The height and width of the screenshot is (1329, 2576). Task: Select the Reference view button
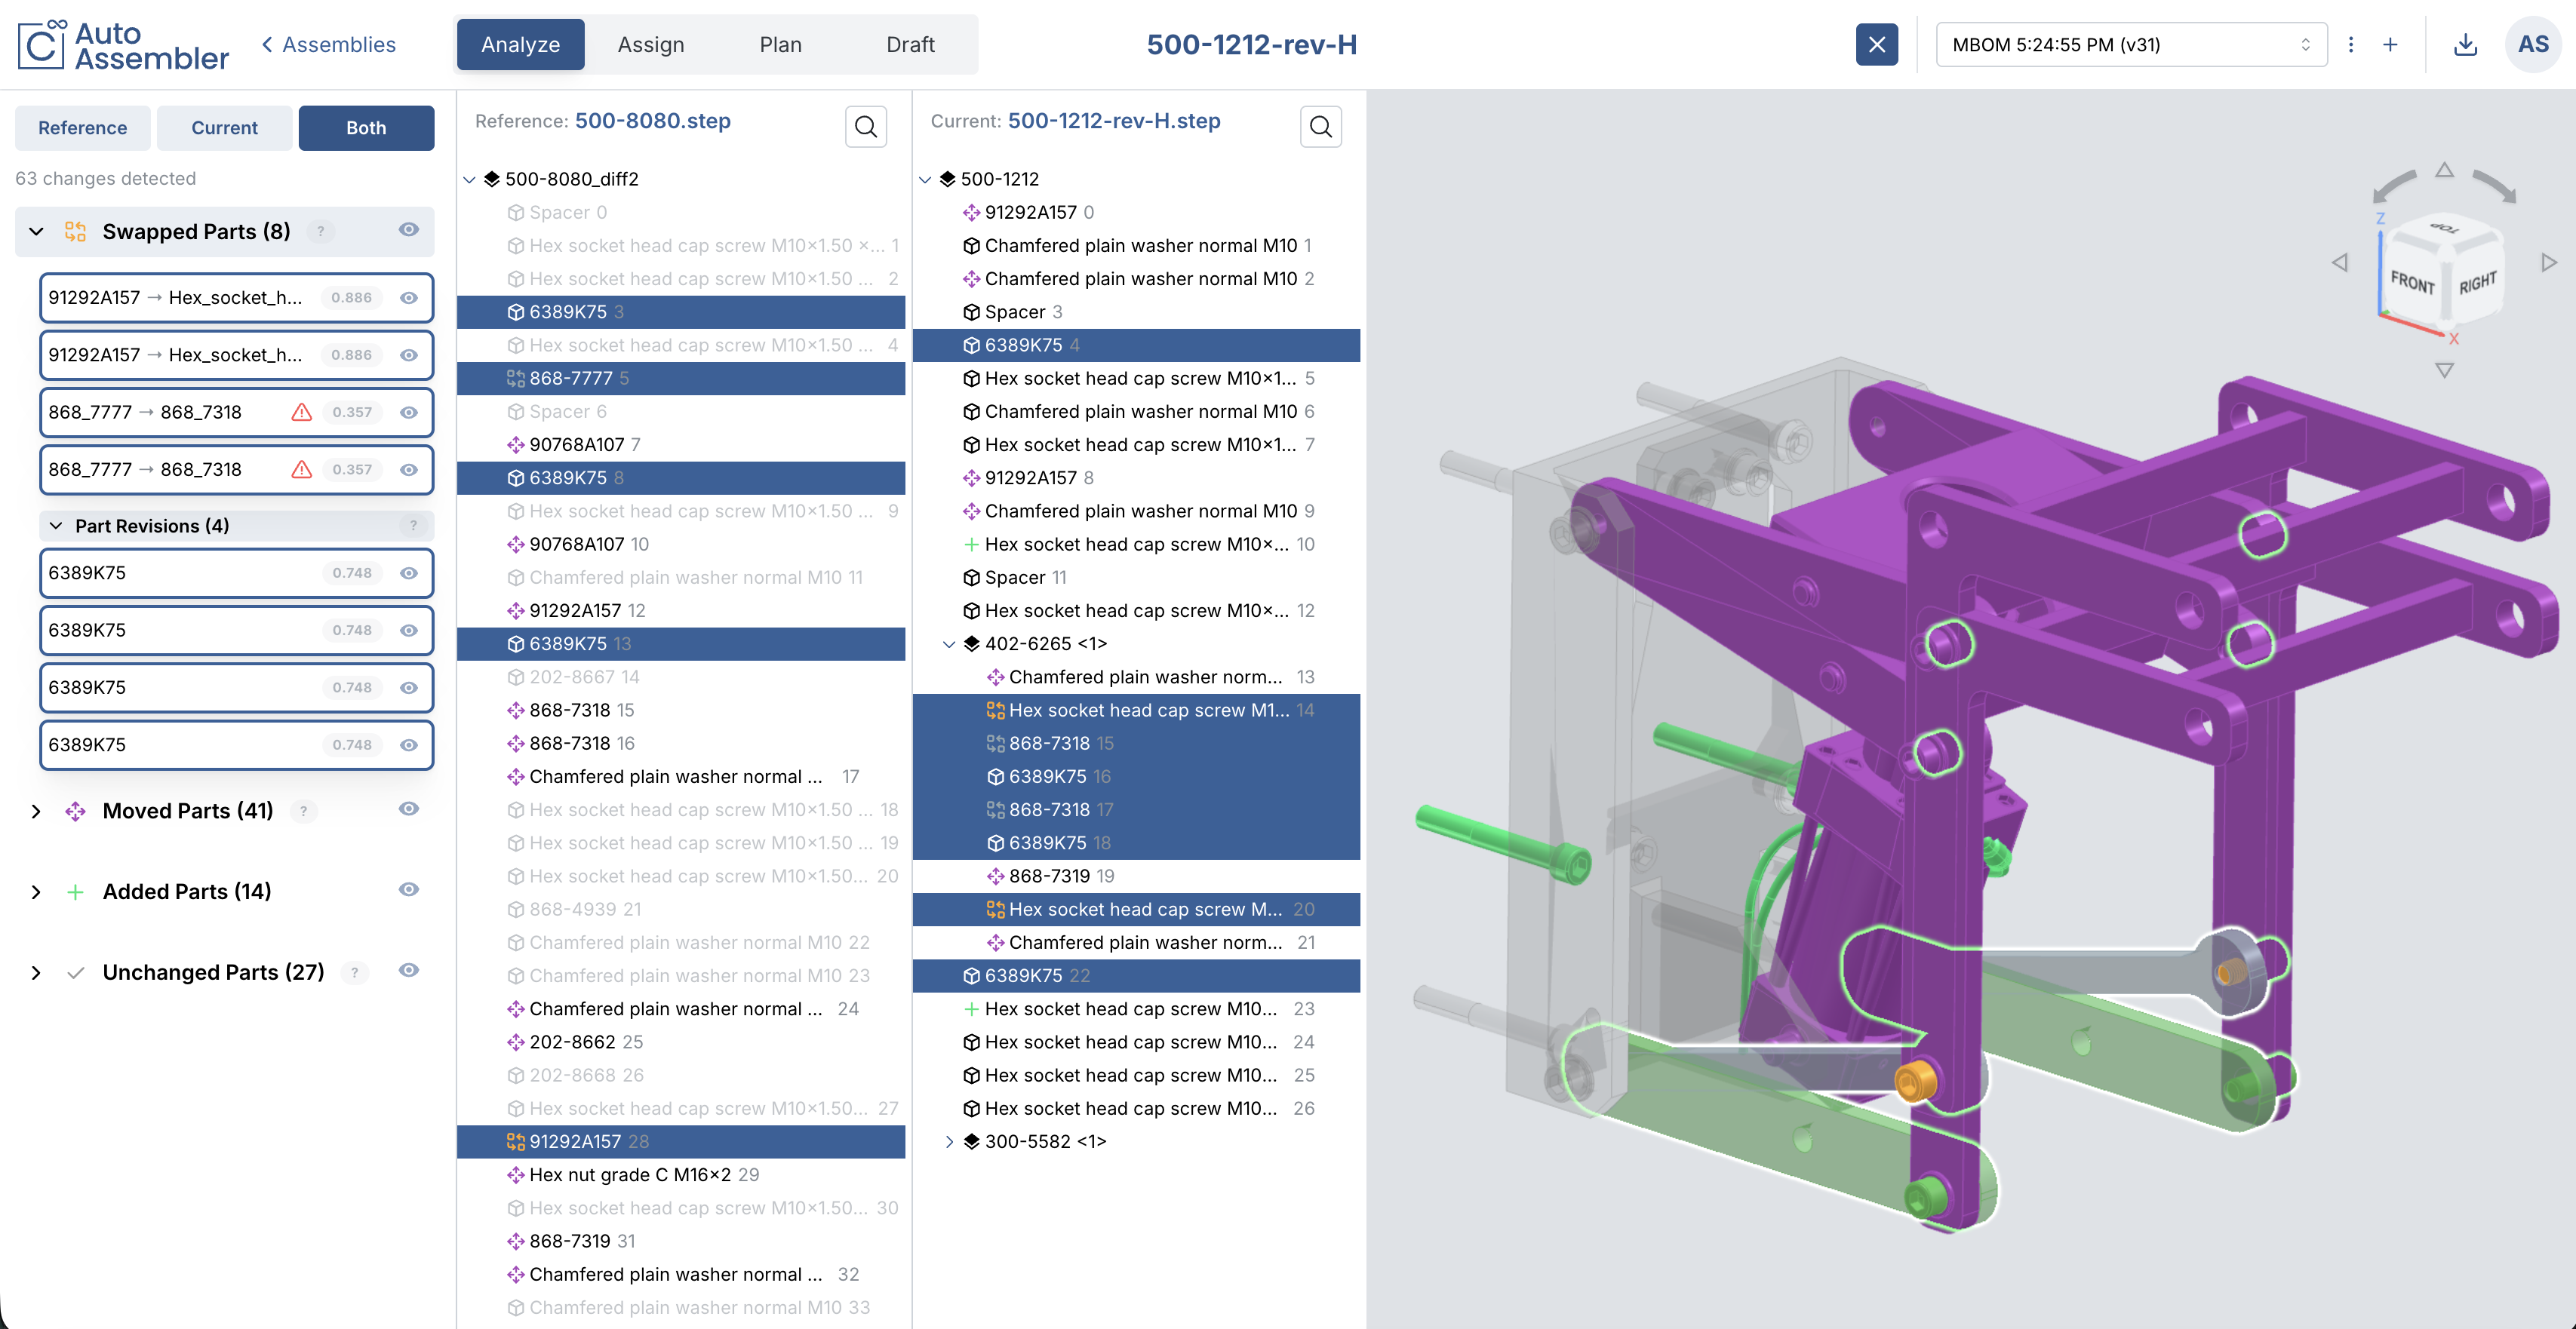point(83,128)
